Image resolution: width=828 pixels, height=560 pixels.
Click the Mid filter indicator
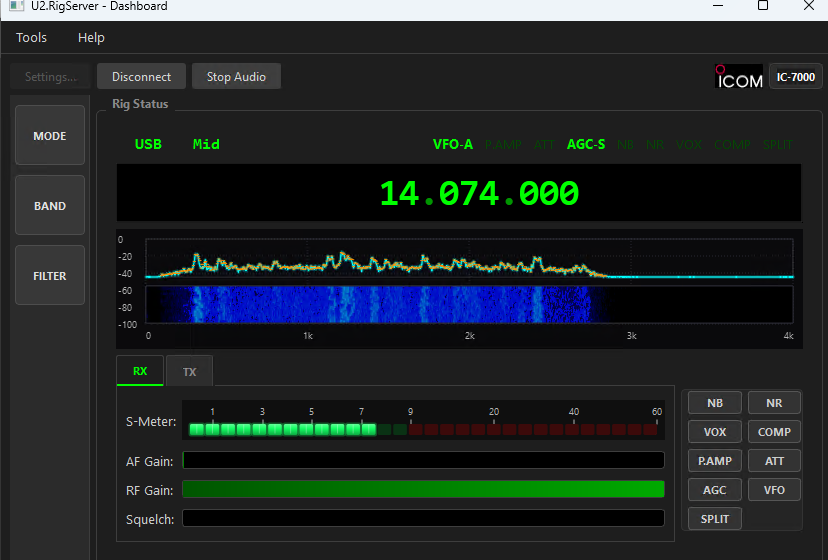click(x=206, y=144)
